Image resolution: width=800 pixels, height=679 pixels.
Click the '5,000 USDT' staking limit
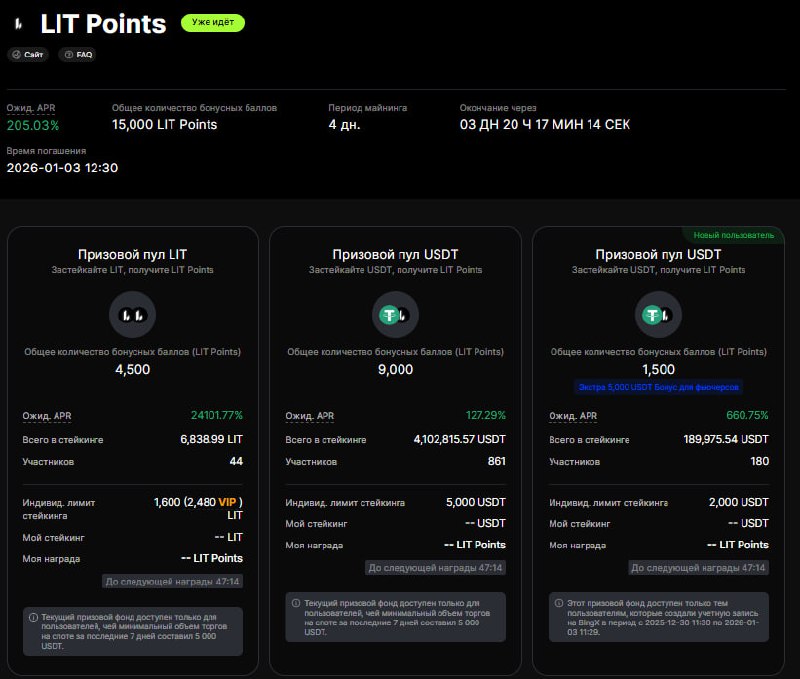pyautogui.click(x=476, y=502)
